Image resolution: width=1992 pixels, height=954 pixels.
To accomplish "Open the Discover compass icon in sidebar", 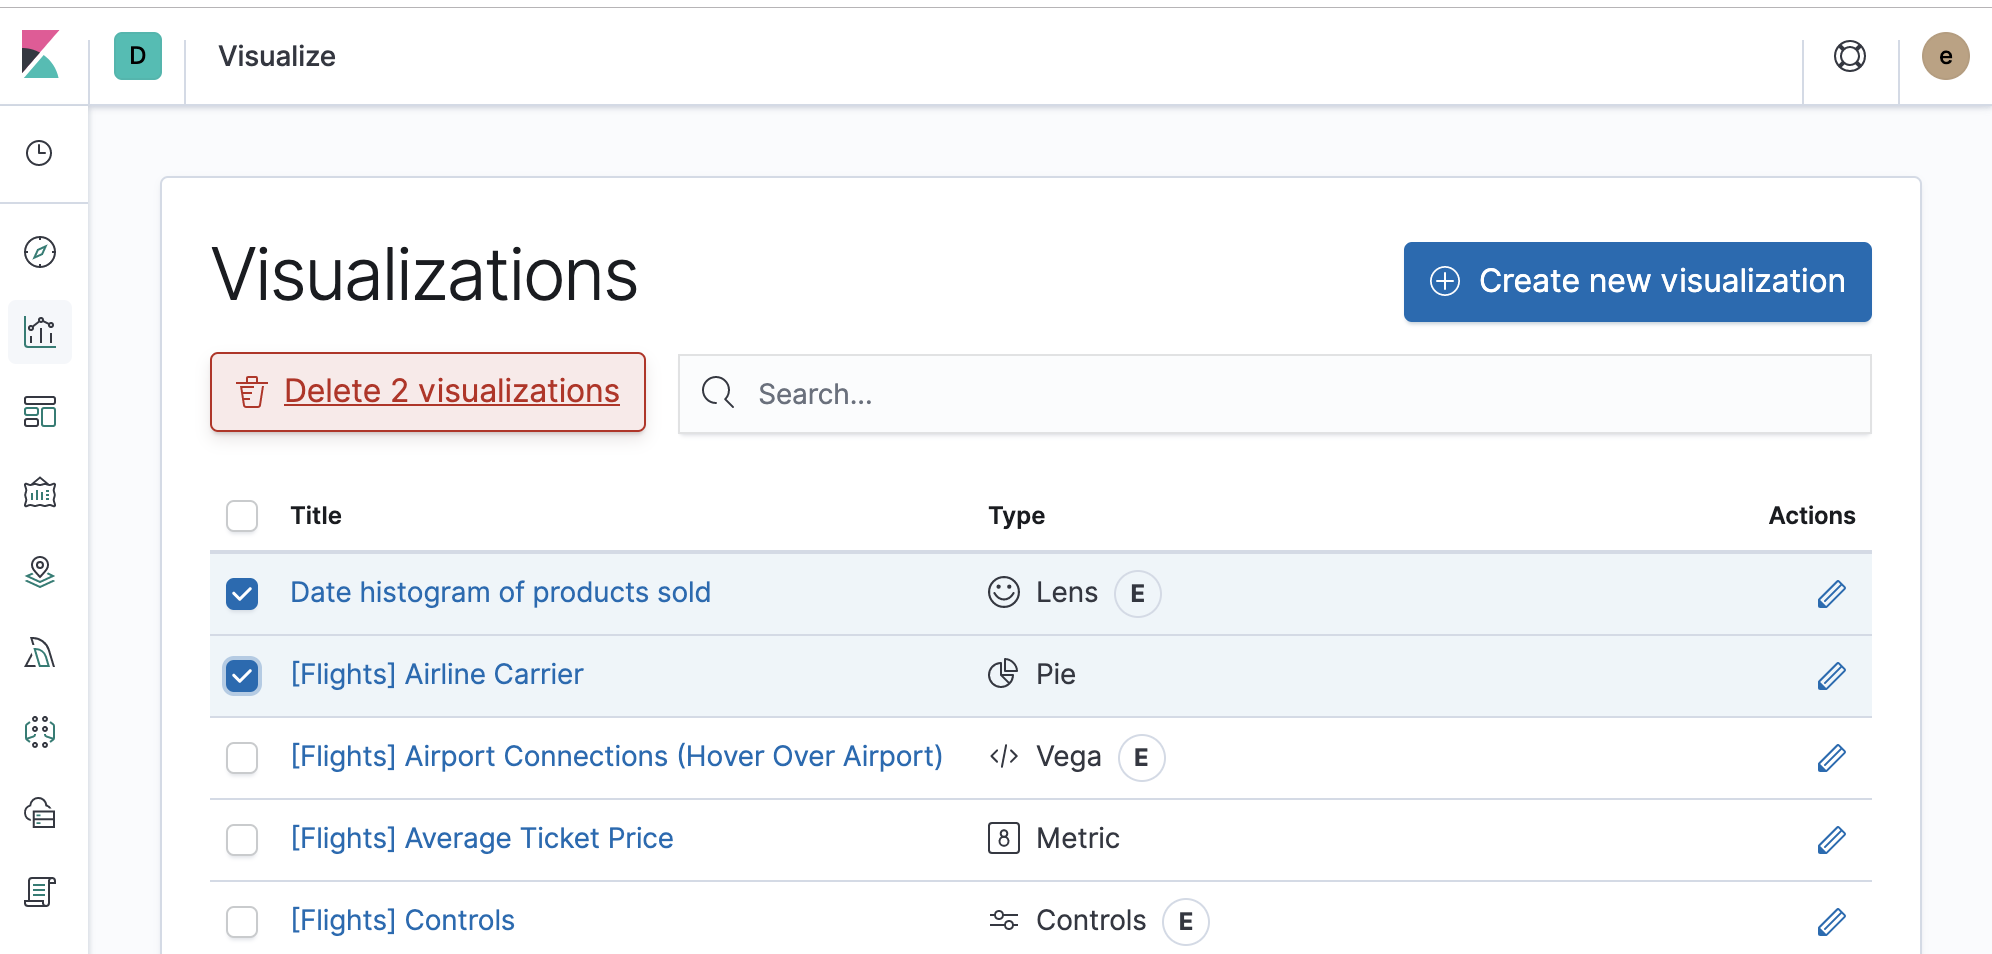I will [x=40, y=252].
